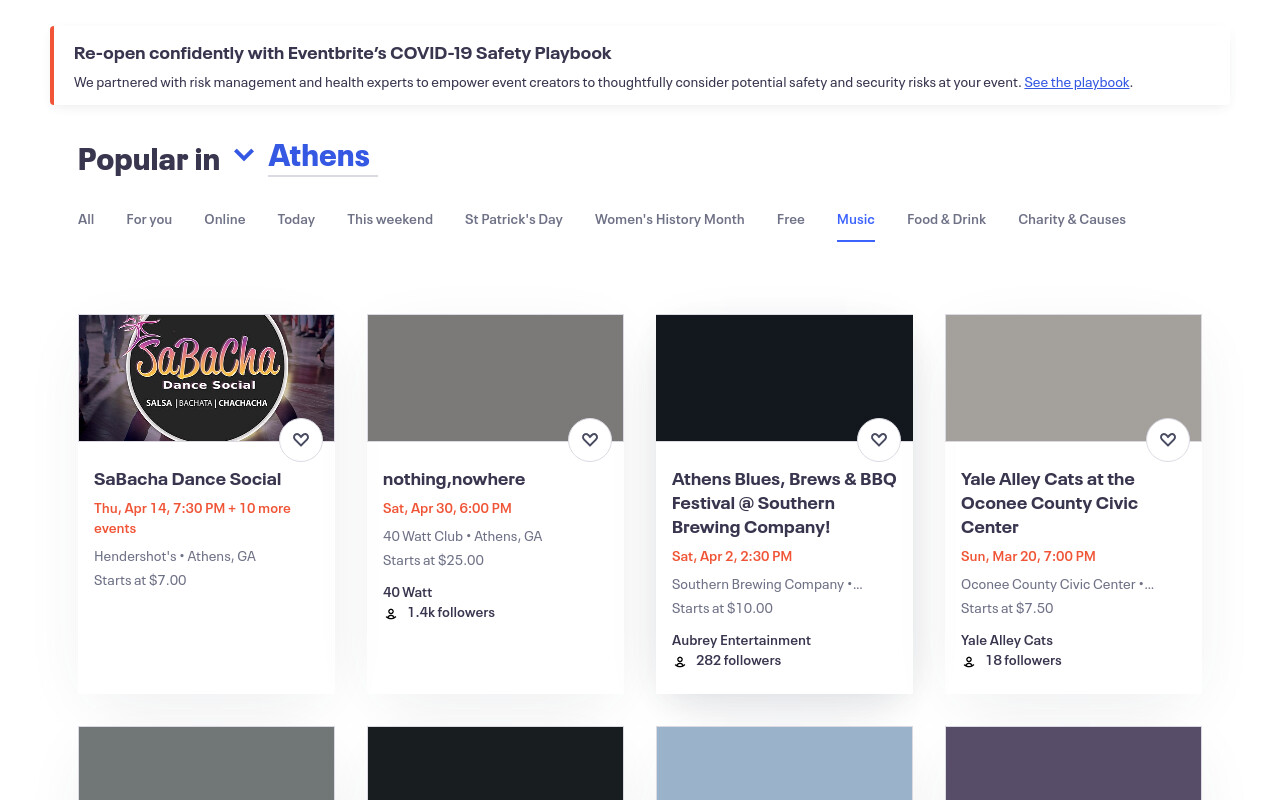
Task: Click the Sat, Apr 30, 6:00 PM date
Action: tap(447, 508)
